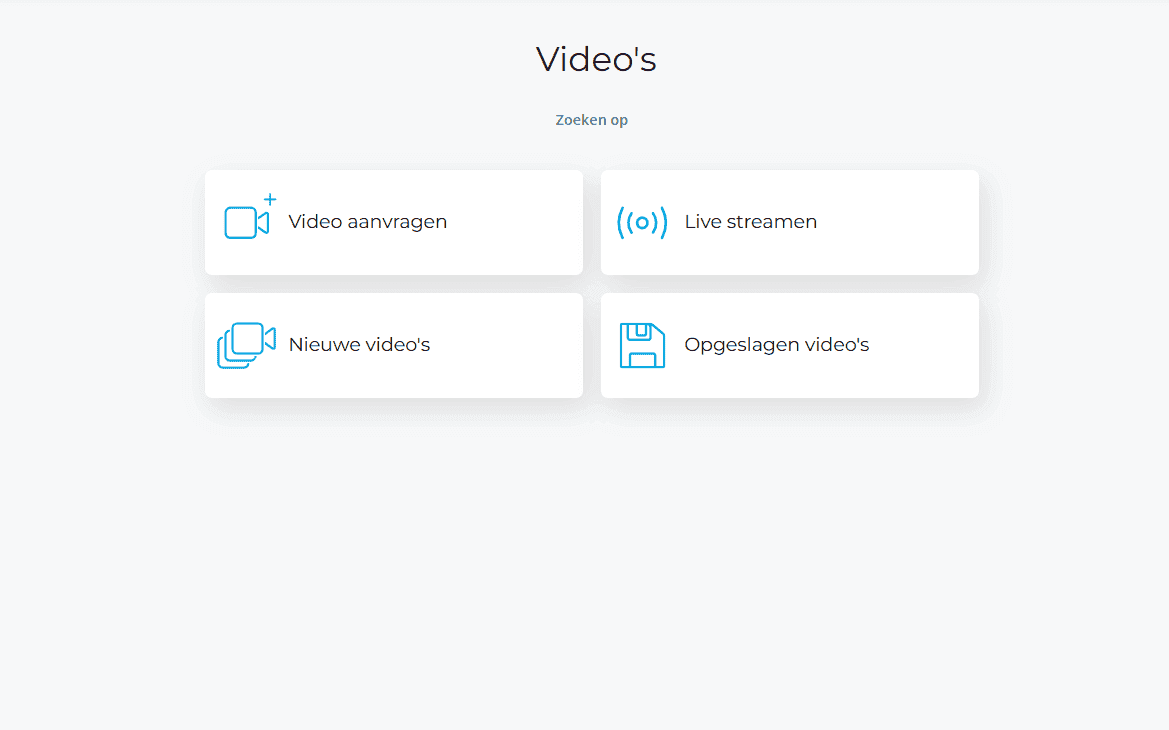1169x730 pixels.
Task: Click empty right side of Video aanvragen card
Action: coord(520,222)
